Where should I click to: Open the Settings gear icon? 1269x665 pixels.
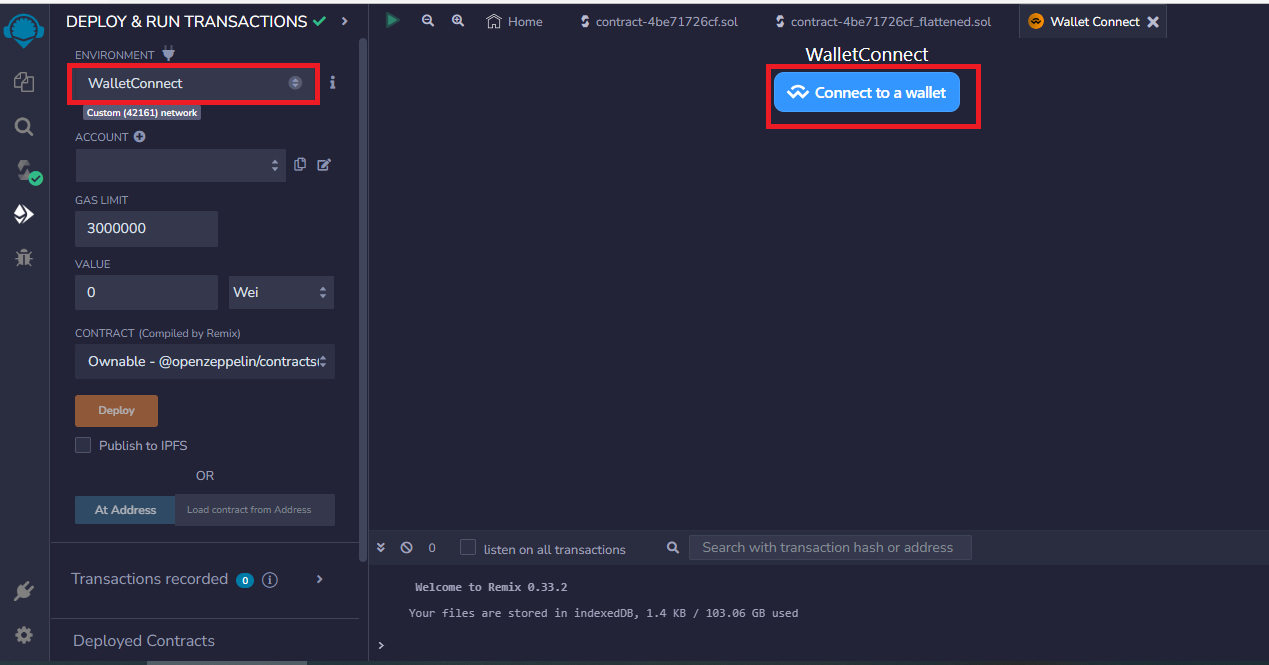pos(24,635)
